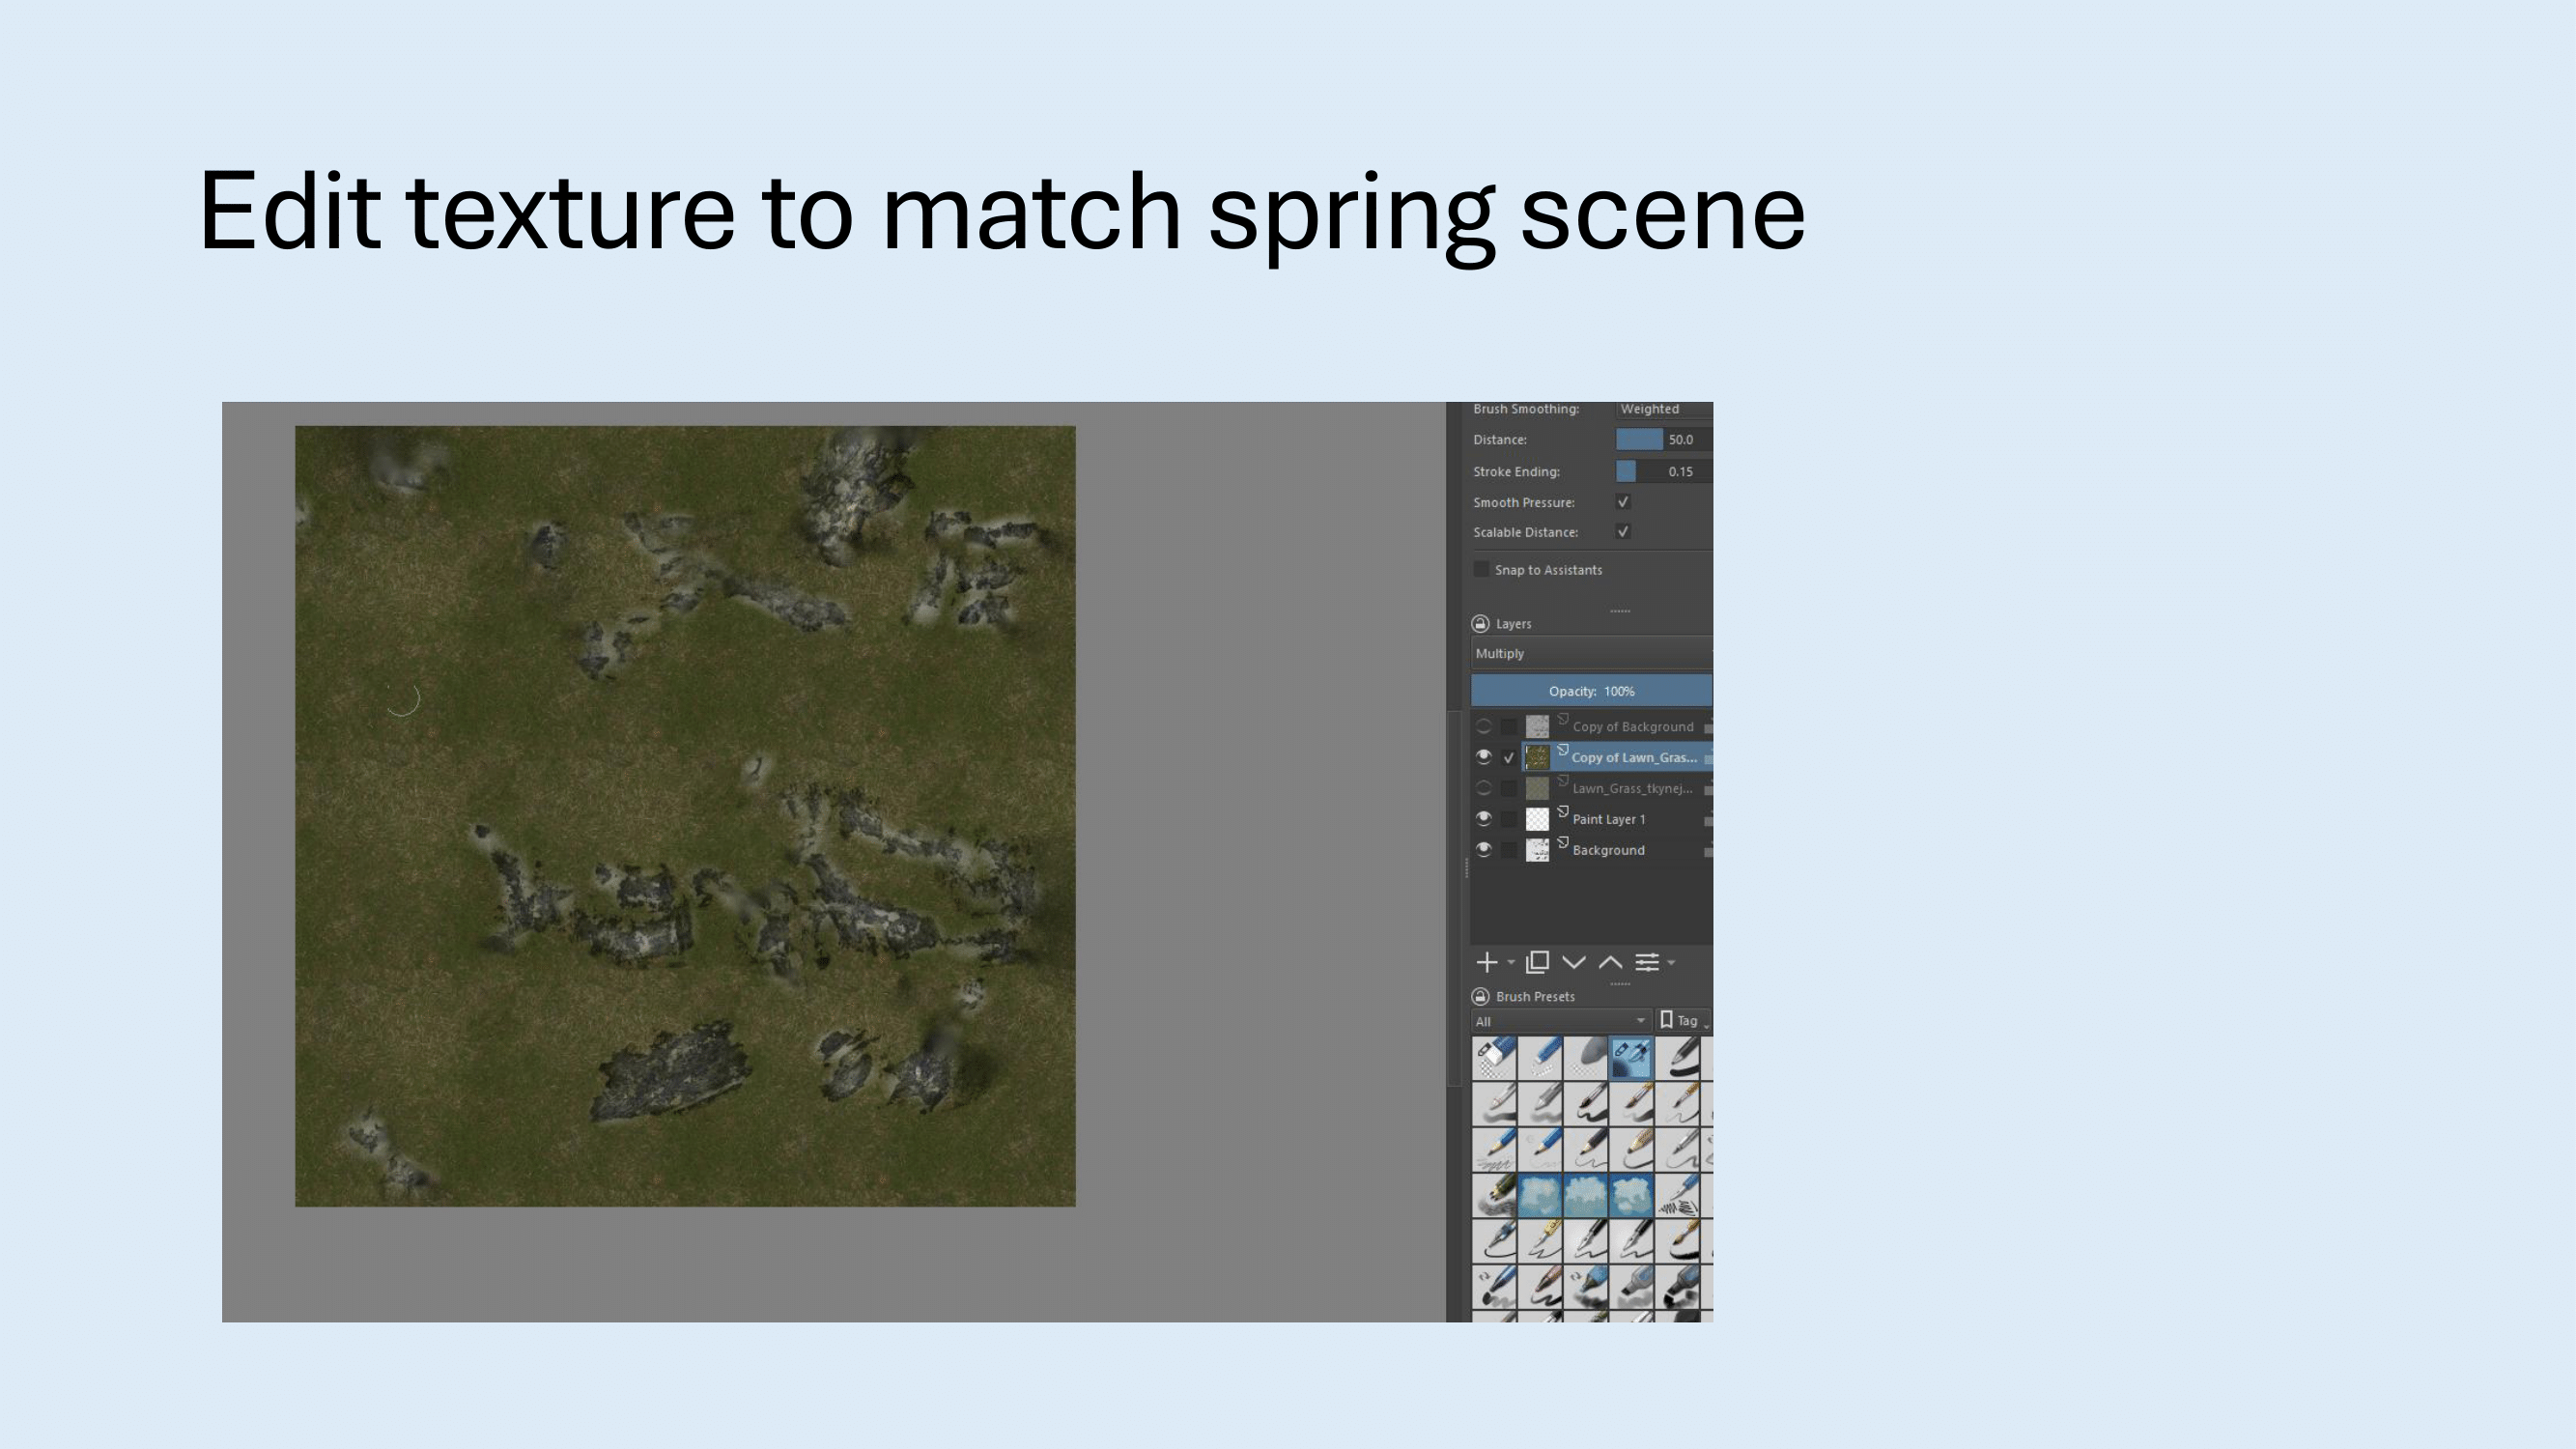2576x1449 pixels.
Task: Select the pinkish-brown pencil brush preset
Action: pos(1540,1288)
